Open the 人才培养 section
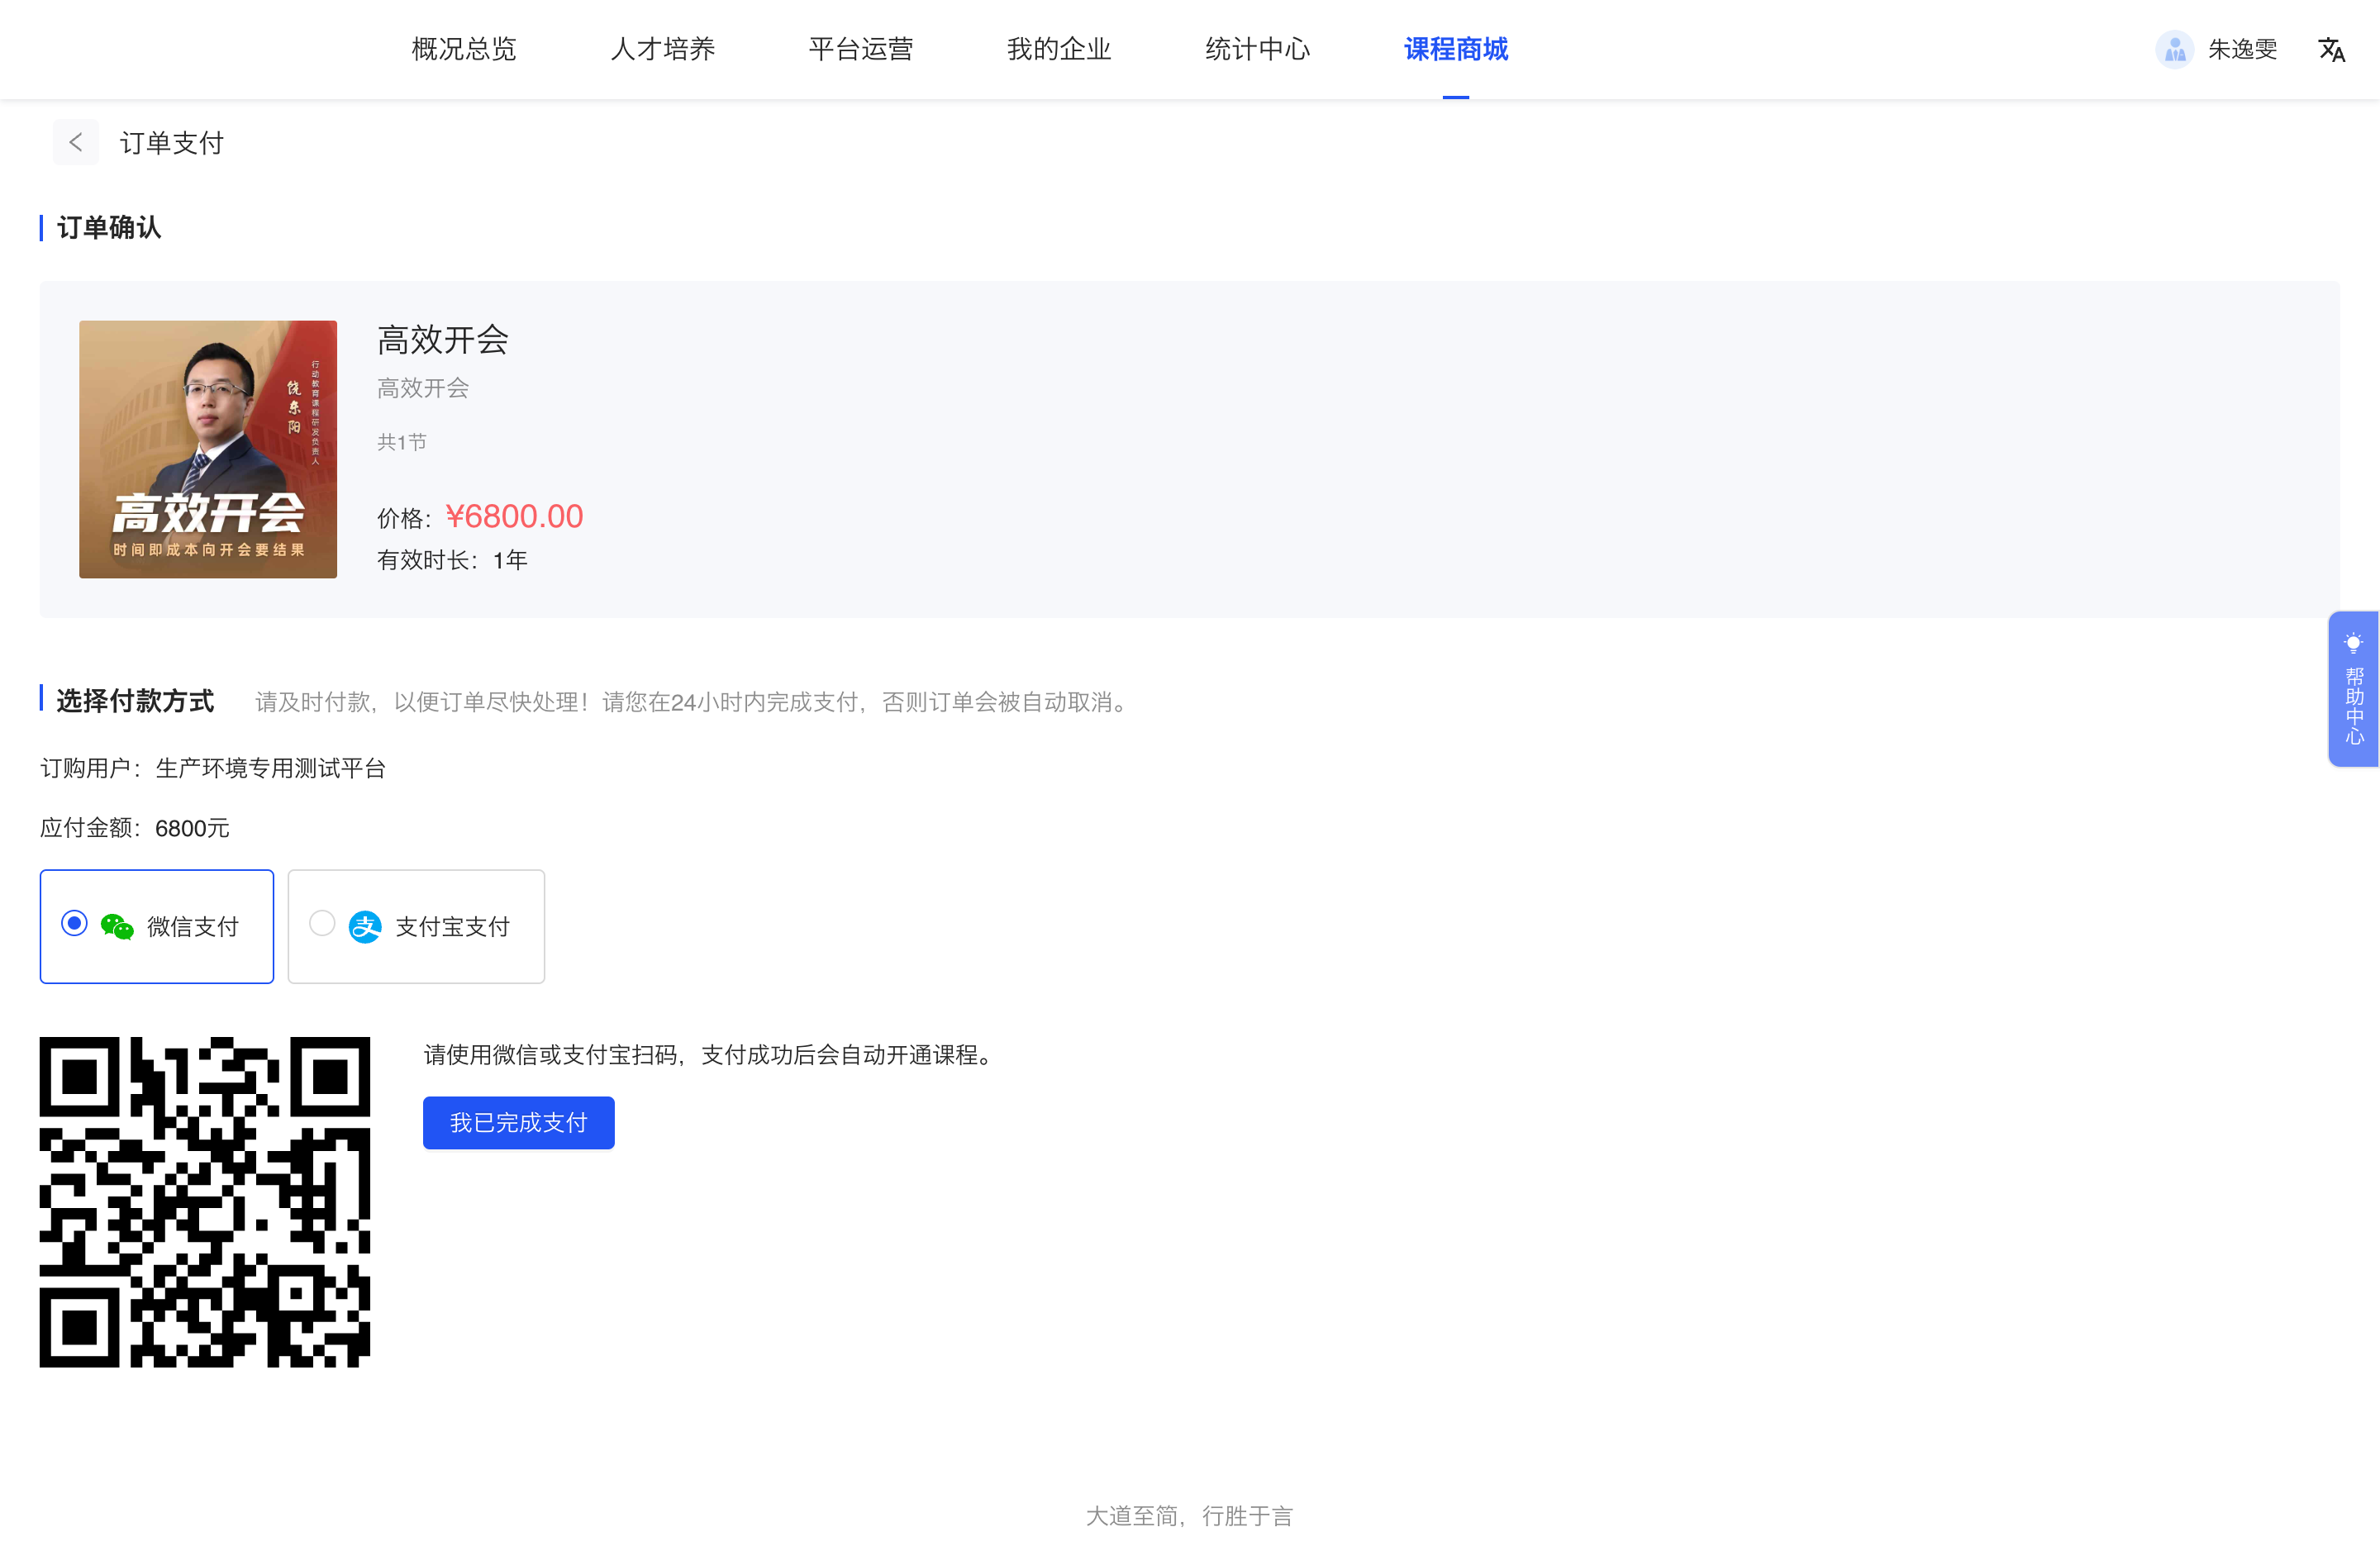 [662, 49]
